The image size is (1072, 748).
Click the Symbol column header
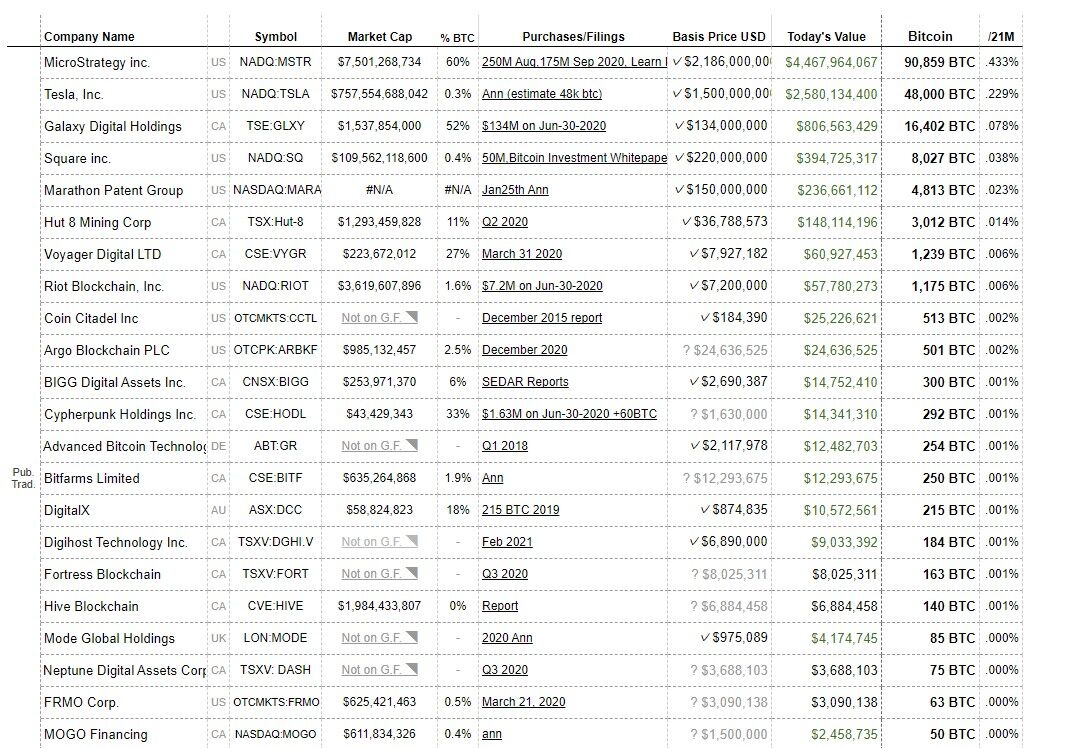pos(276,36)
